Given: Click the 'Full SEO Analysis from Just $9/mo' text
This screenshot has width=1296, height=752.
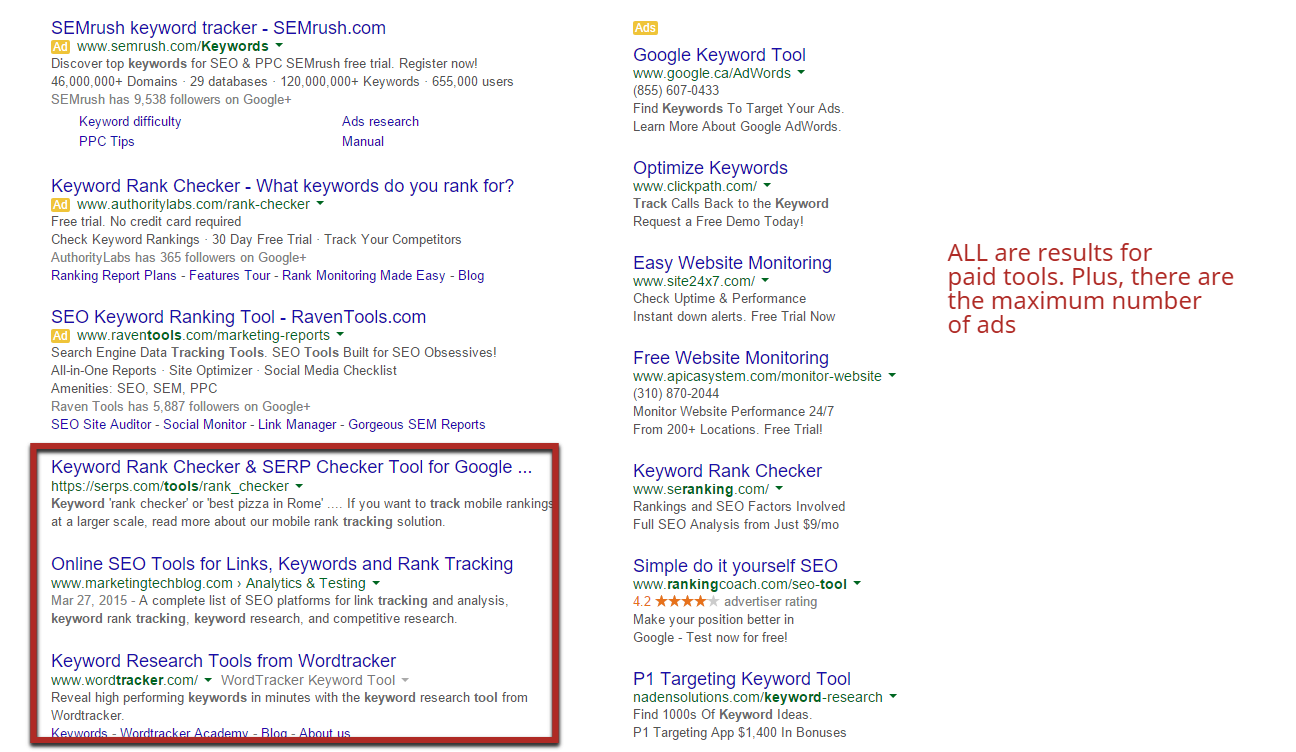Looking at the screenshot, I should coord(736,524).
